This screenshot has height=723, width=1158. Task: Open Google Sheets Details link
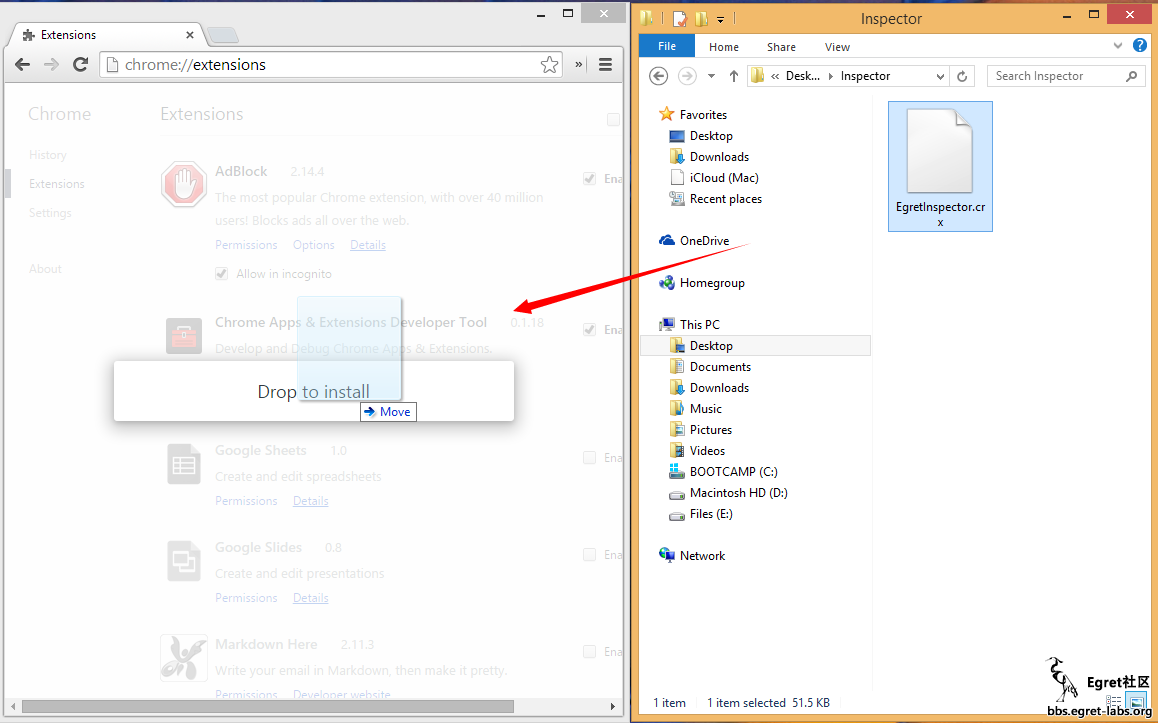pos(310,501)
